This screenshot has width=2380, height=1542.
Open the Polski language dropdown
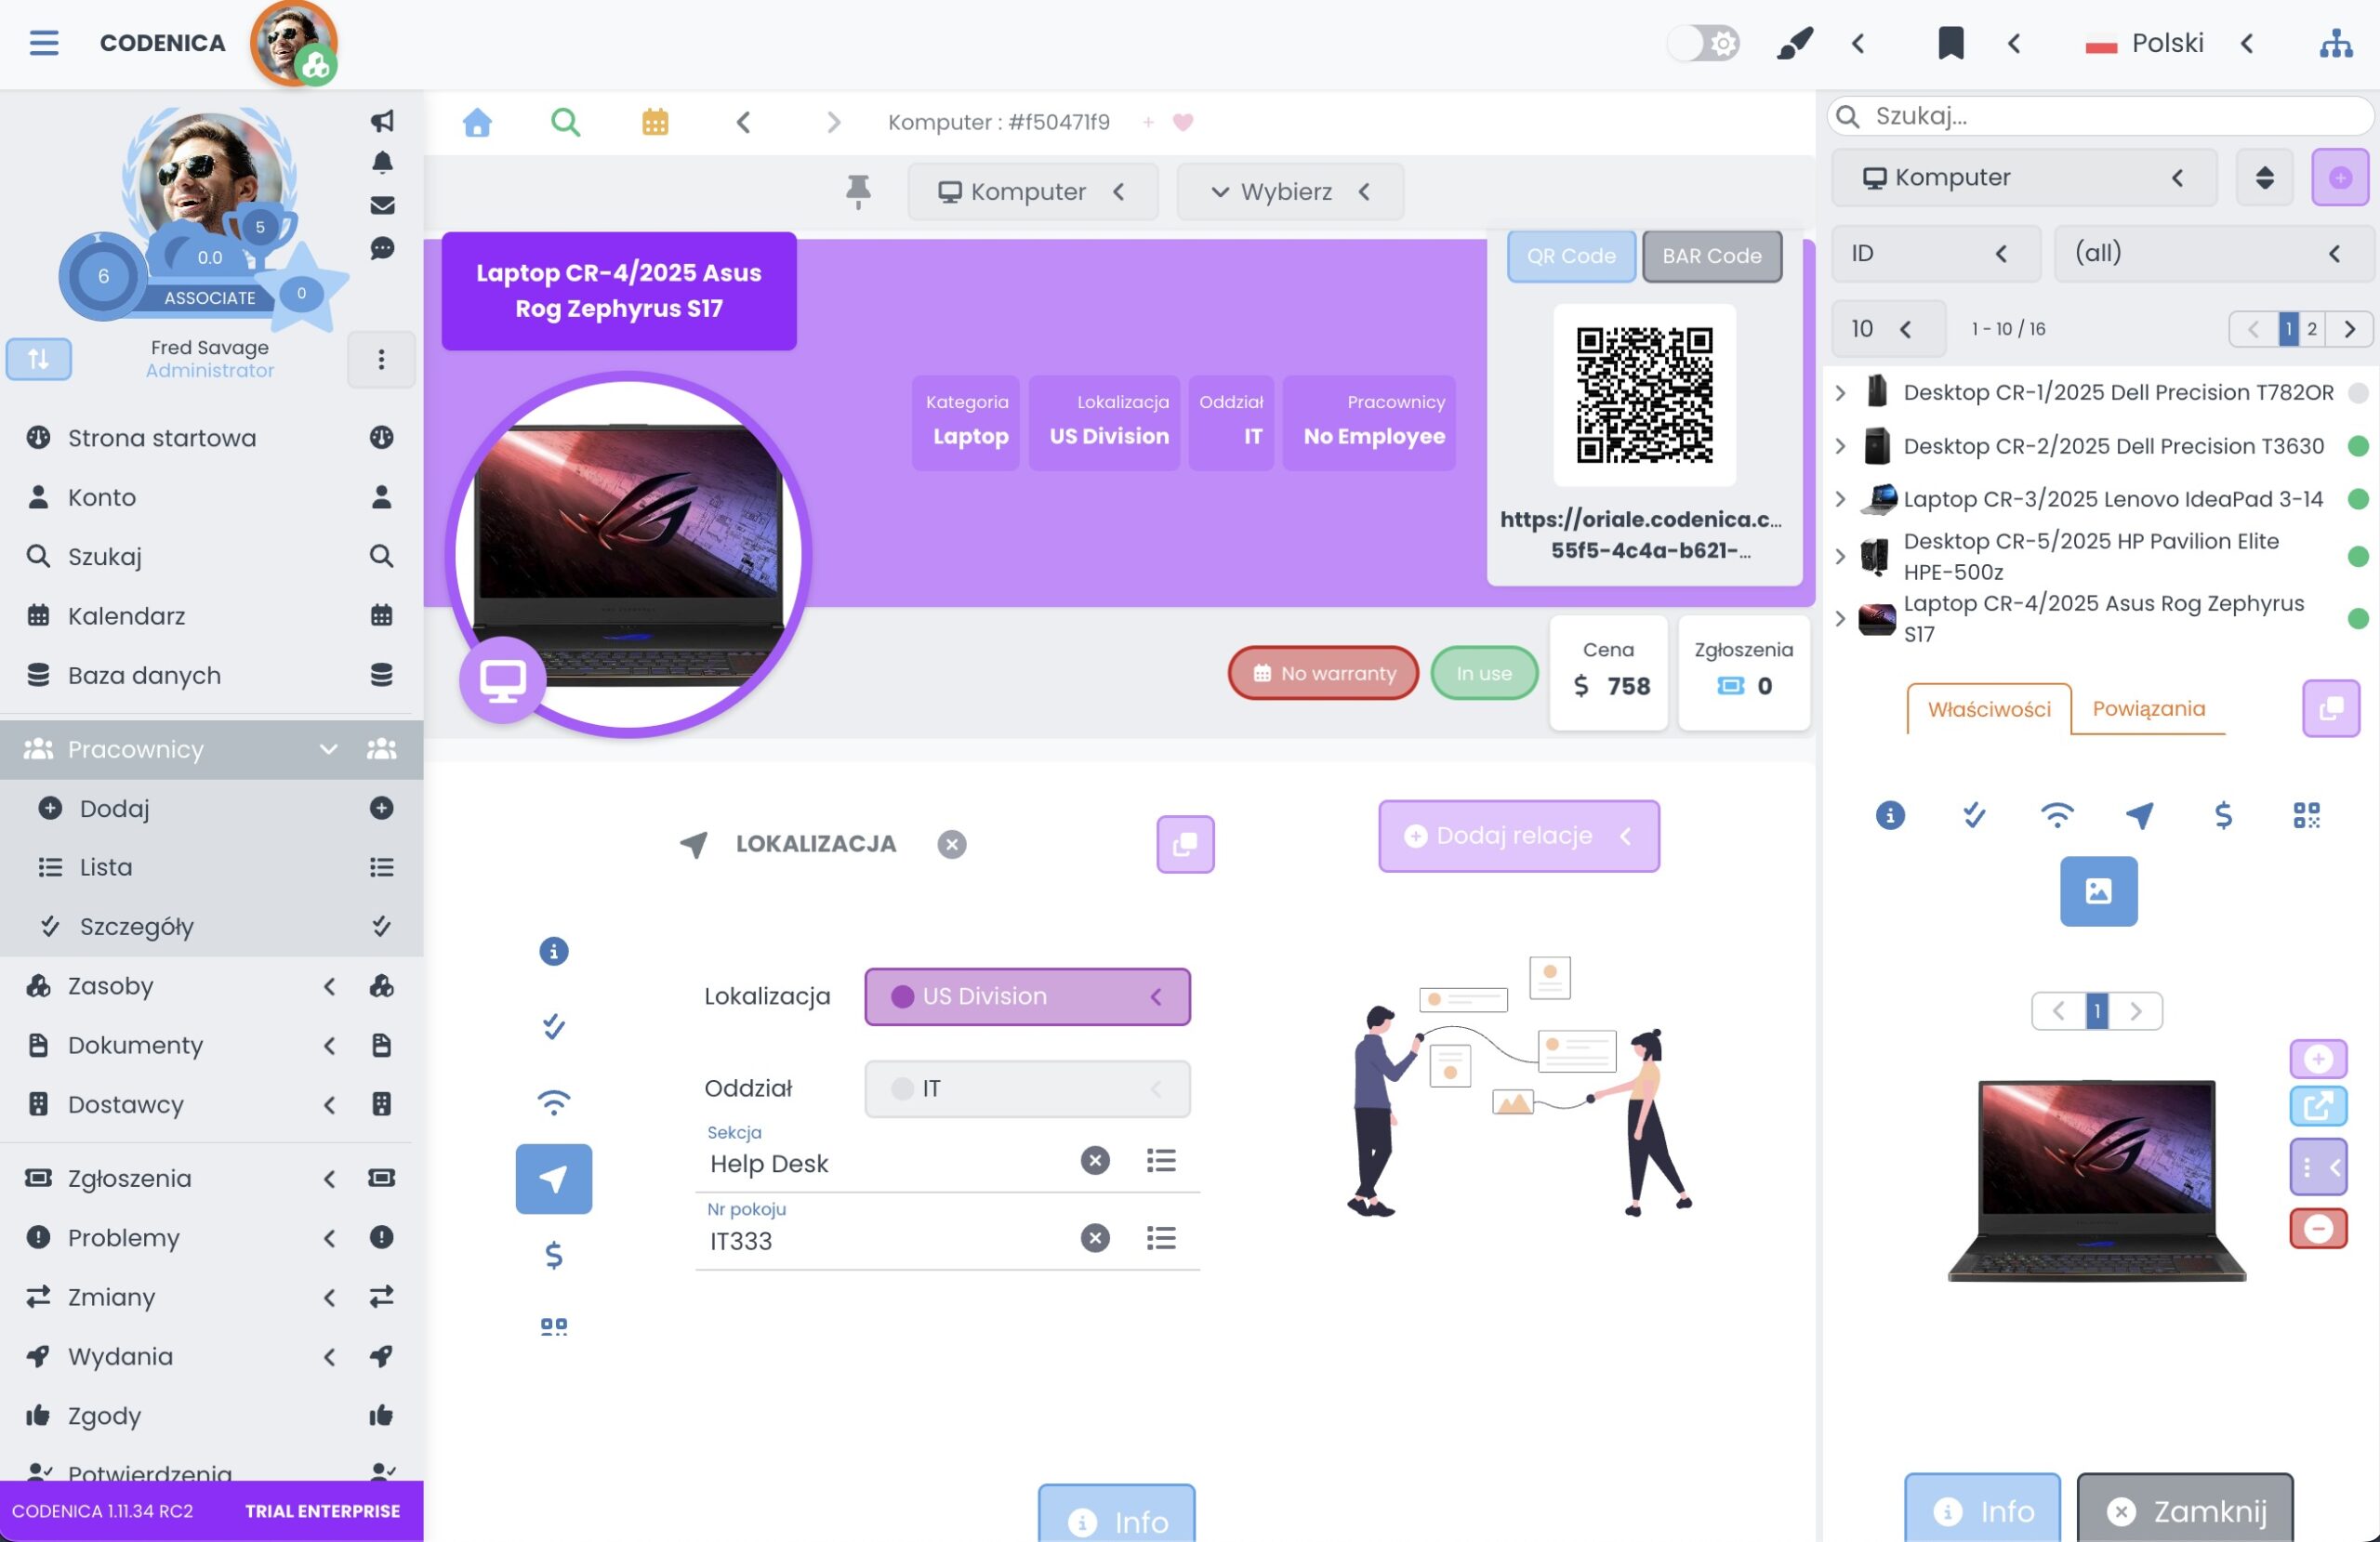(2166, 43)
